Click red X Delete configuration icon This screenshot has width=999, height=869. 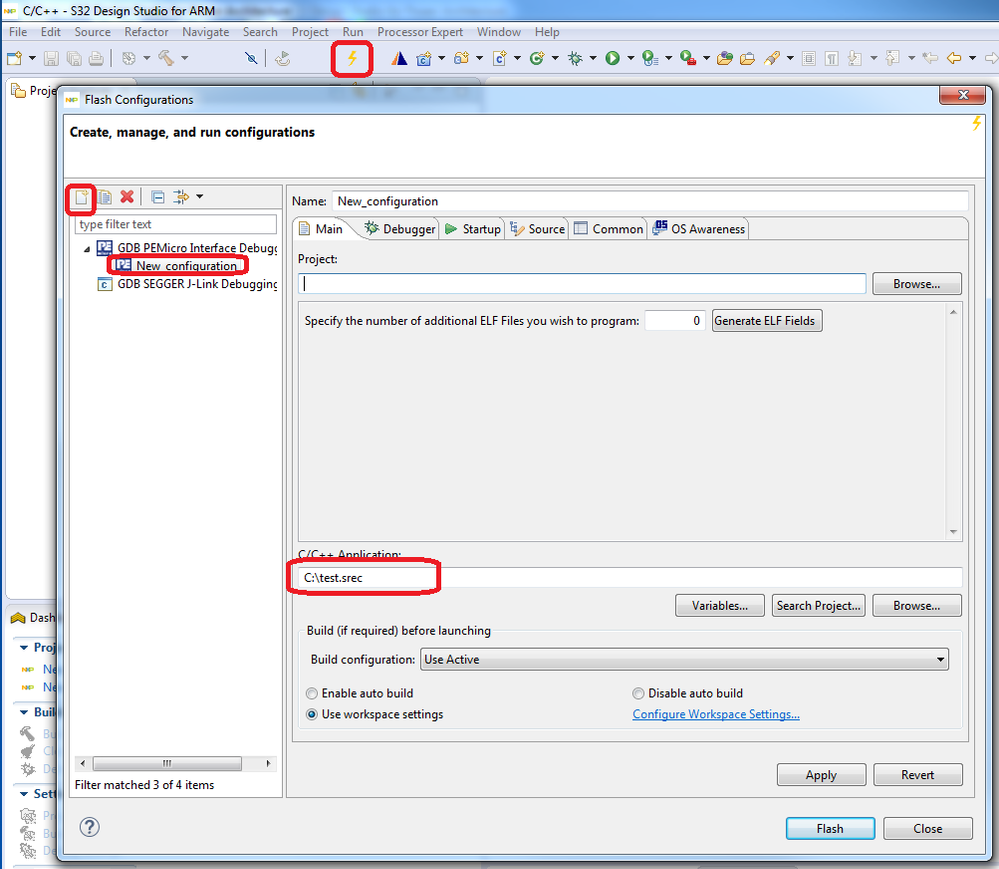pyautogui.click(x=127, y=197)
